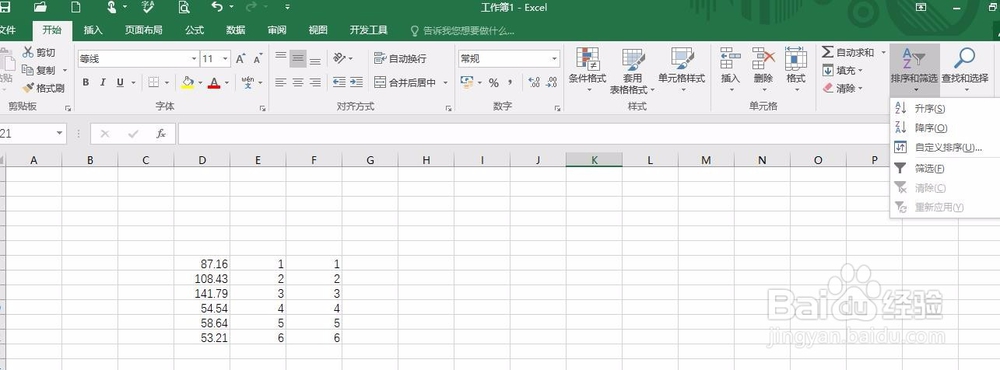Select column D header
The height and width of the screenshot is (370, 1000).
click(202, 160)
